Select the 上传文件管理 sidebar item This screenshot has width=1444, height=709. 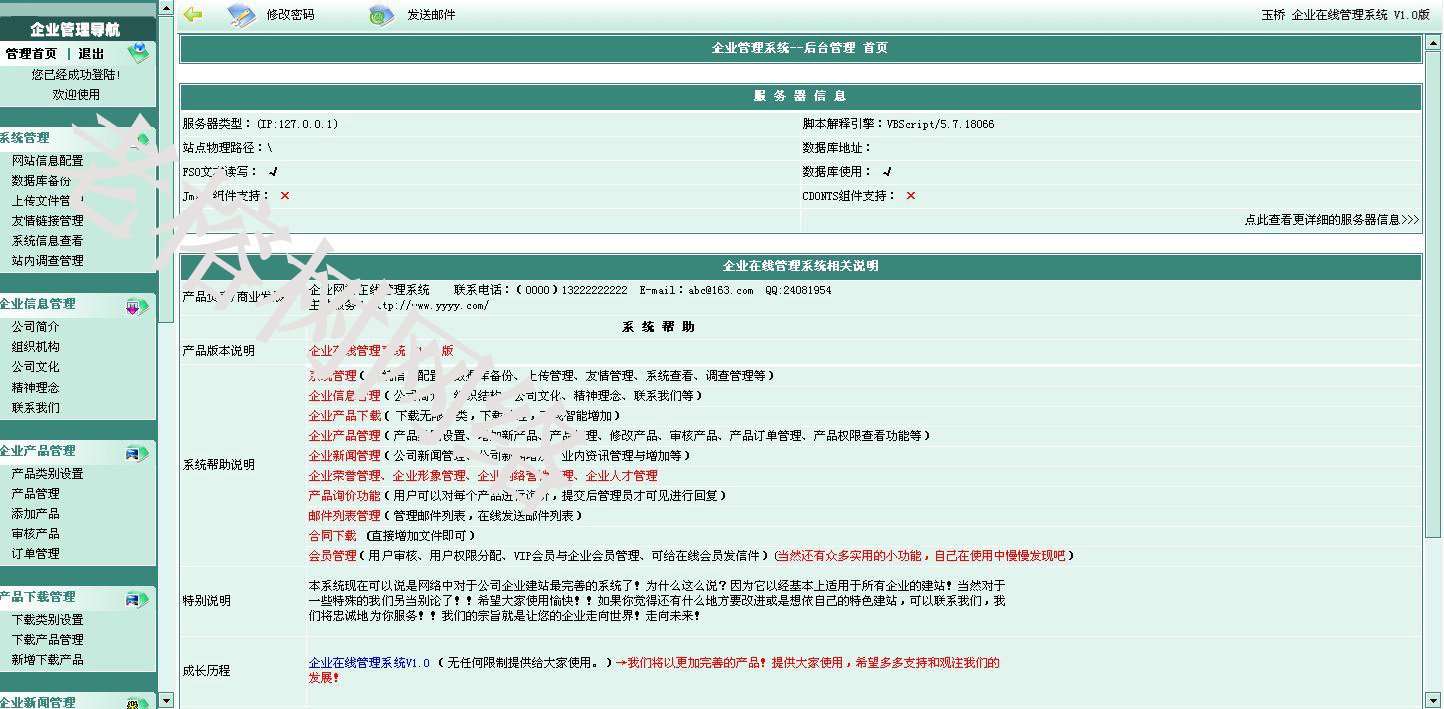[48, 201]
